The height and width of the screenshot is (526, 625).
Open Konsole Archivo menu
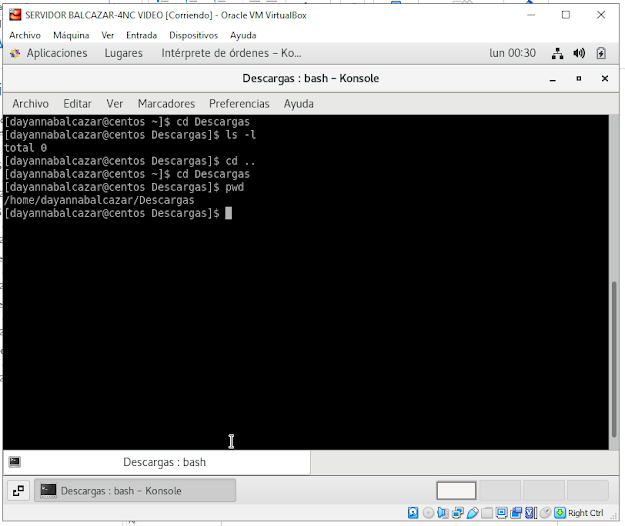[31, 104]
